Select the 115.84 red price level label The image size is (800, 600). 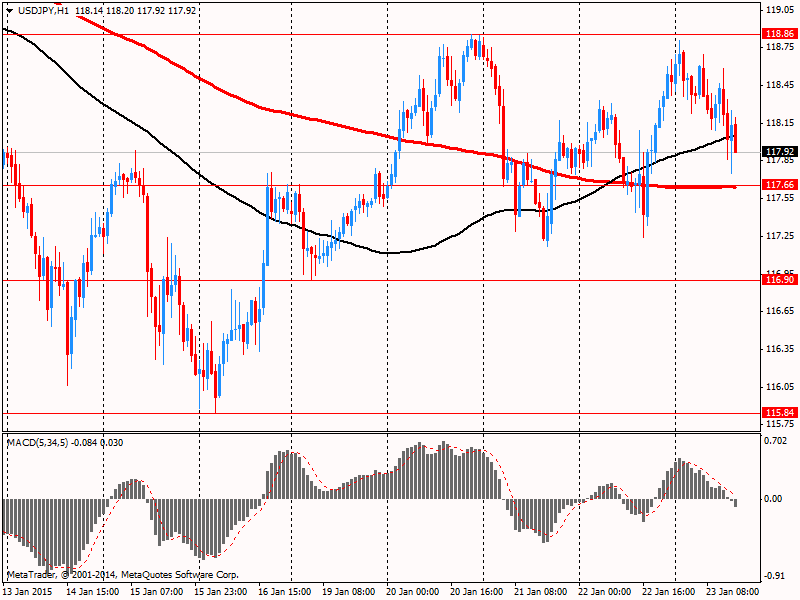780,412
